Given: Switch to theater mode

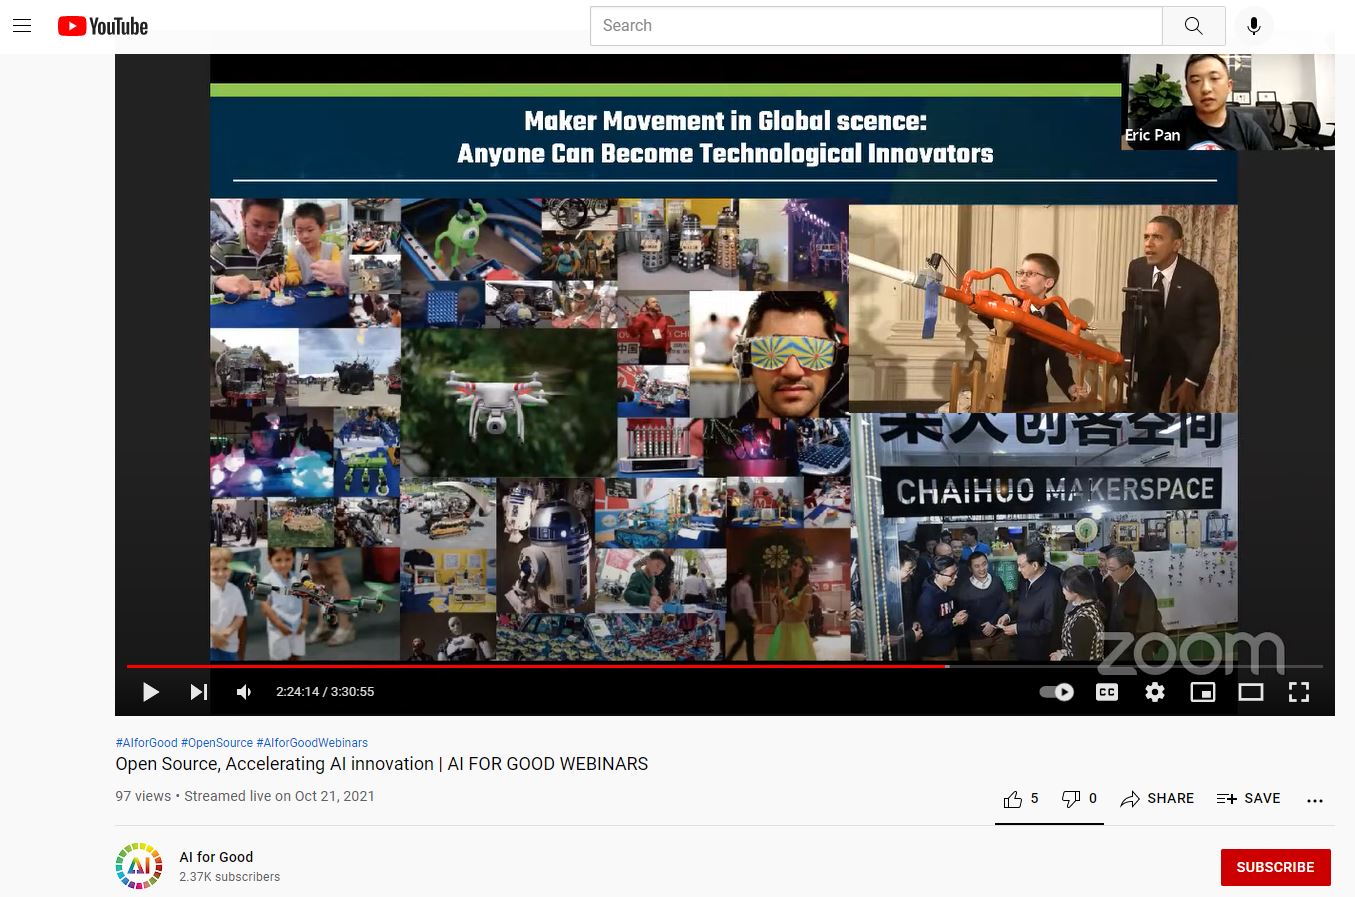Looking at the screenshot, I should 1251,692.
